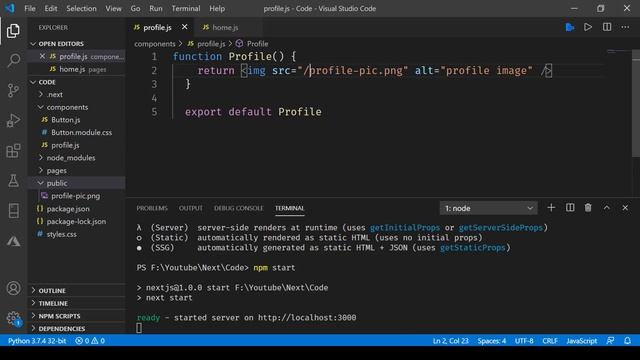
Task: Switch to the DEBUG CONSOLE tab
Action: click(x=238, y=208)
